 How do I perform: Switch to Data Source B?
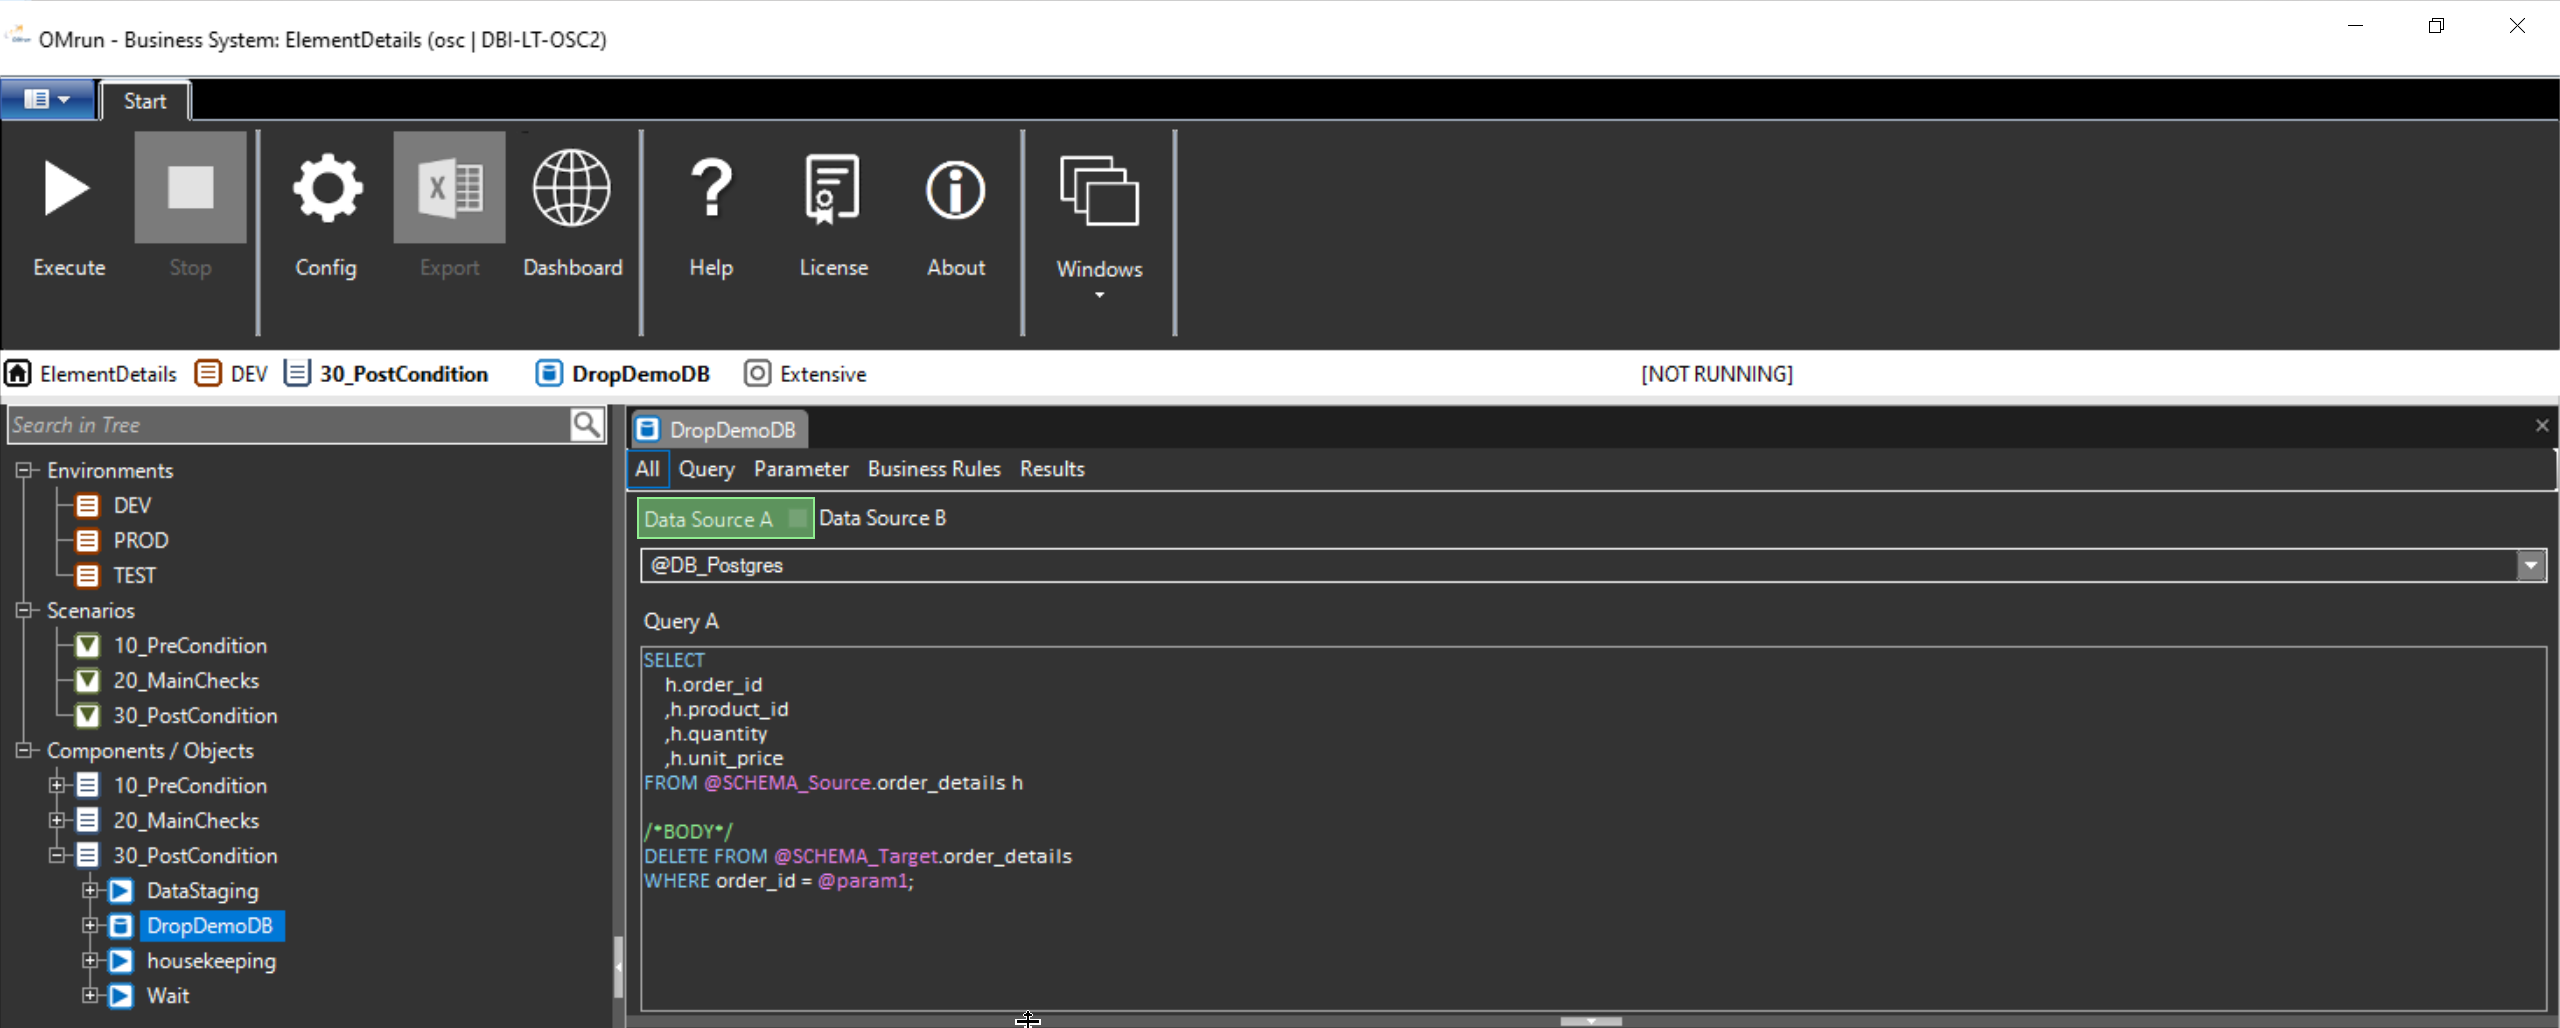point(882,517)
